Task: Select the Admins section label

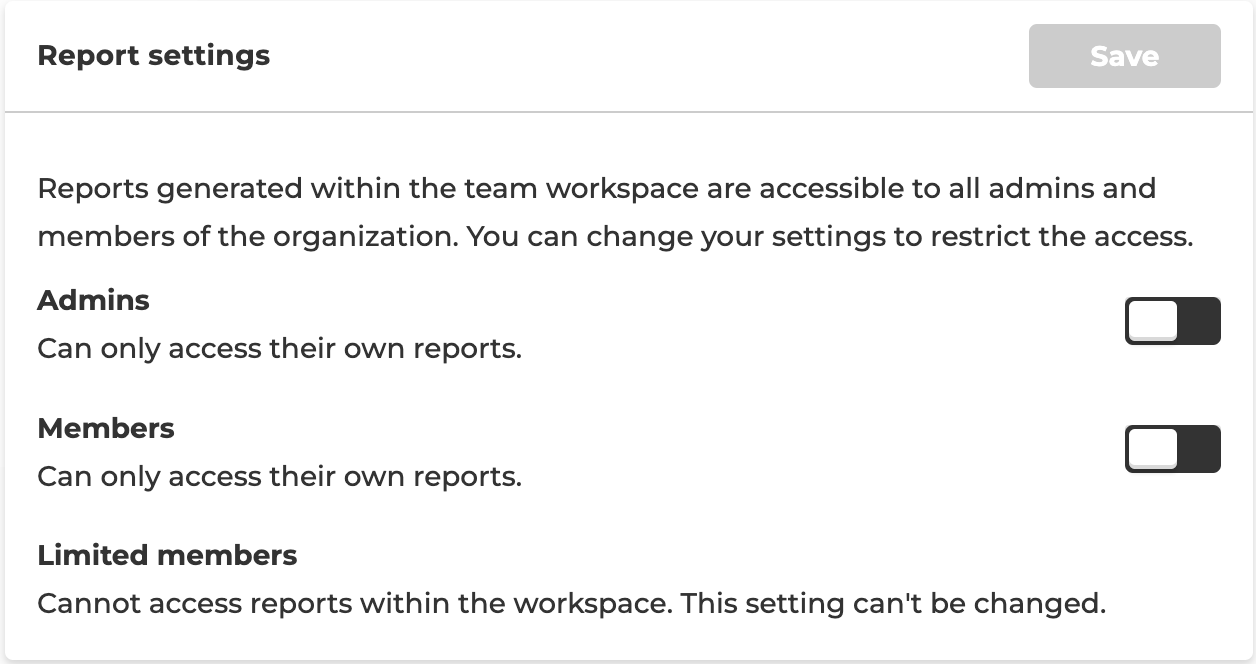Action: click(93, 300)
